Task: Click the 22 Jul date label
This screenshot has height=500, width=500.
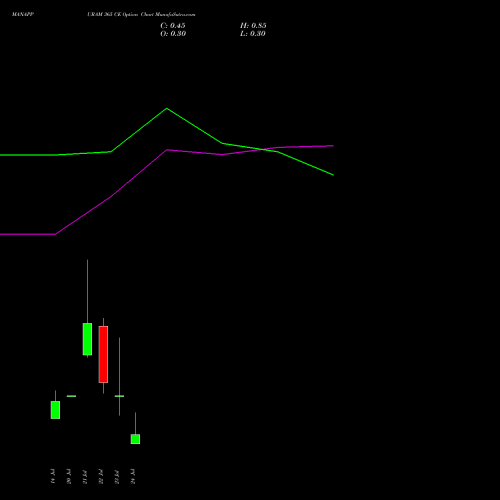Action: [x=101, y=476]
